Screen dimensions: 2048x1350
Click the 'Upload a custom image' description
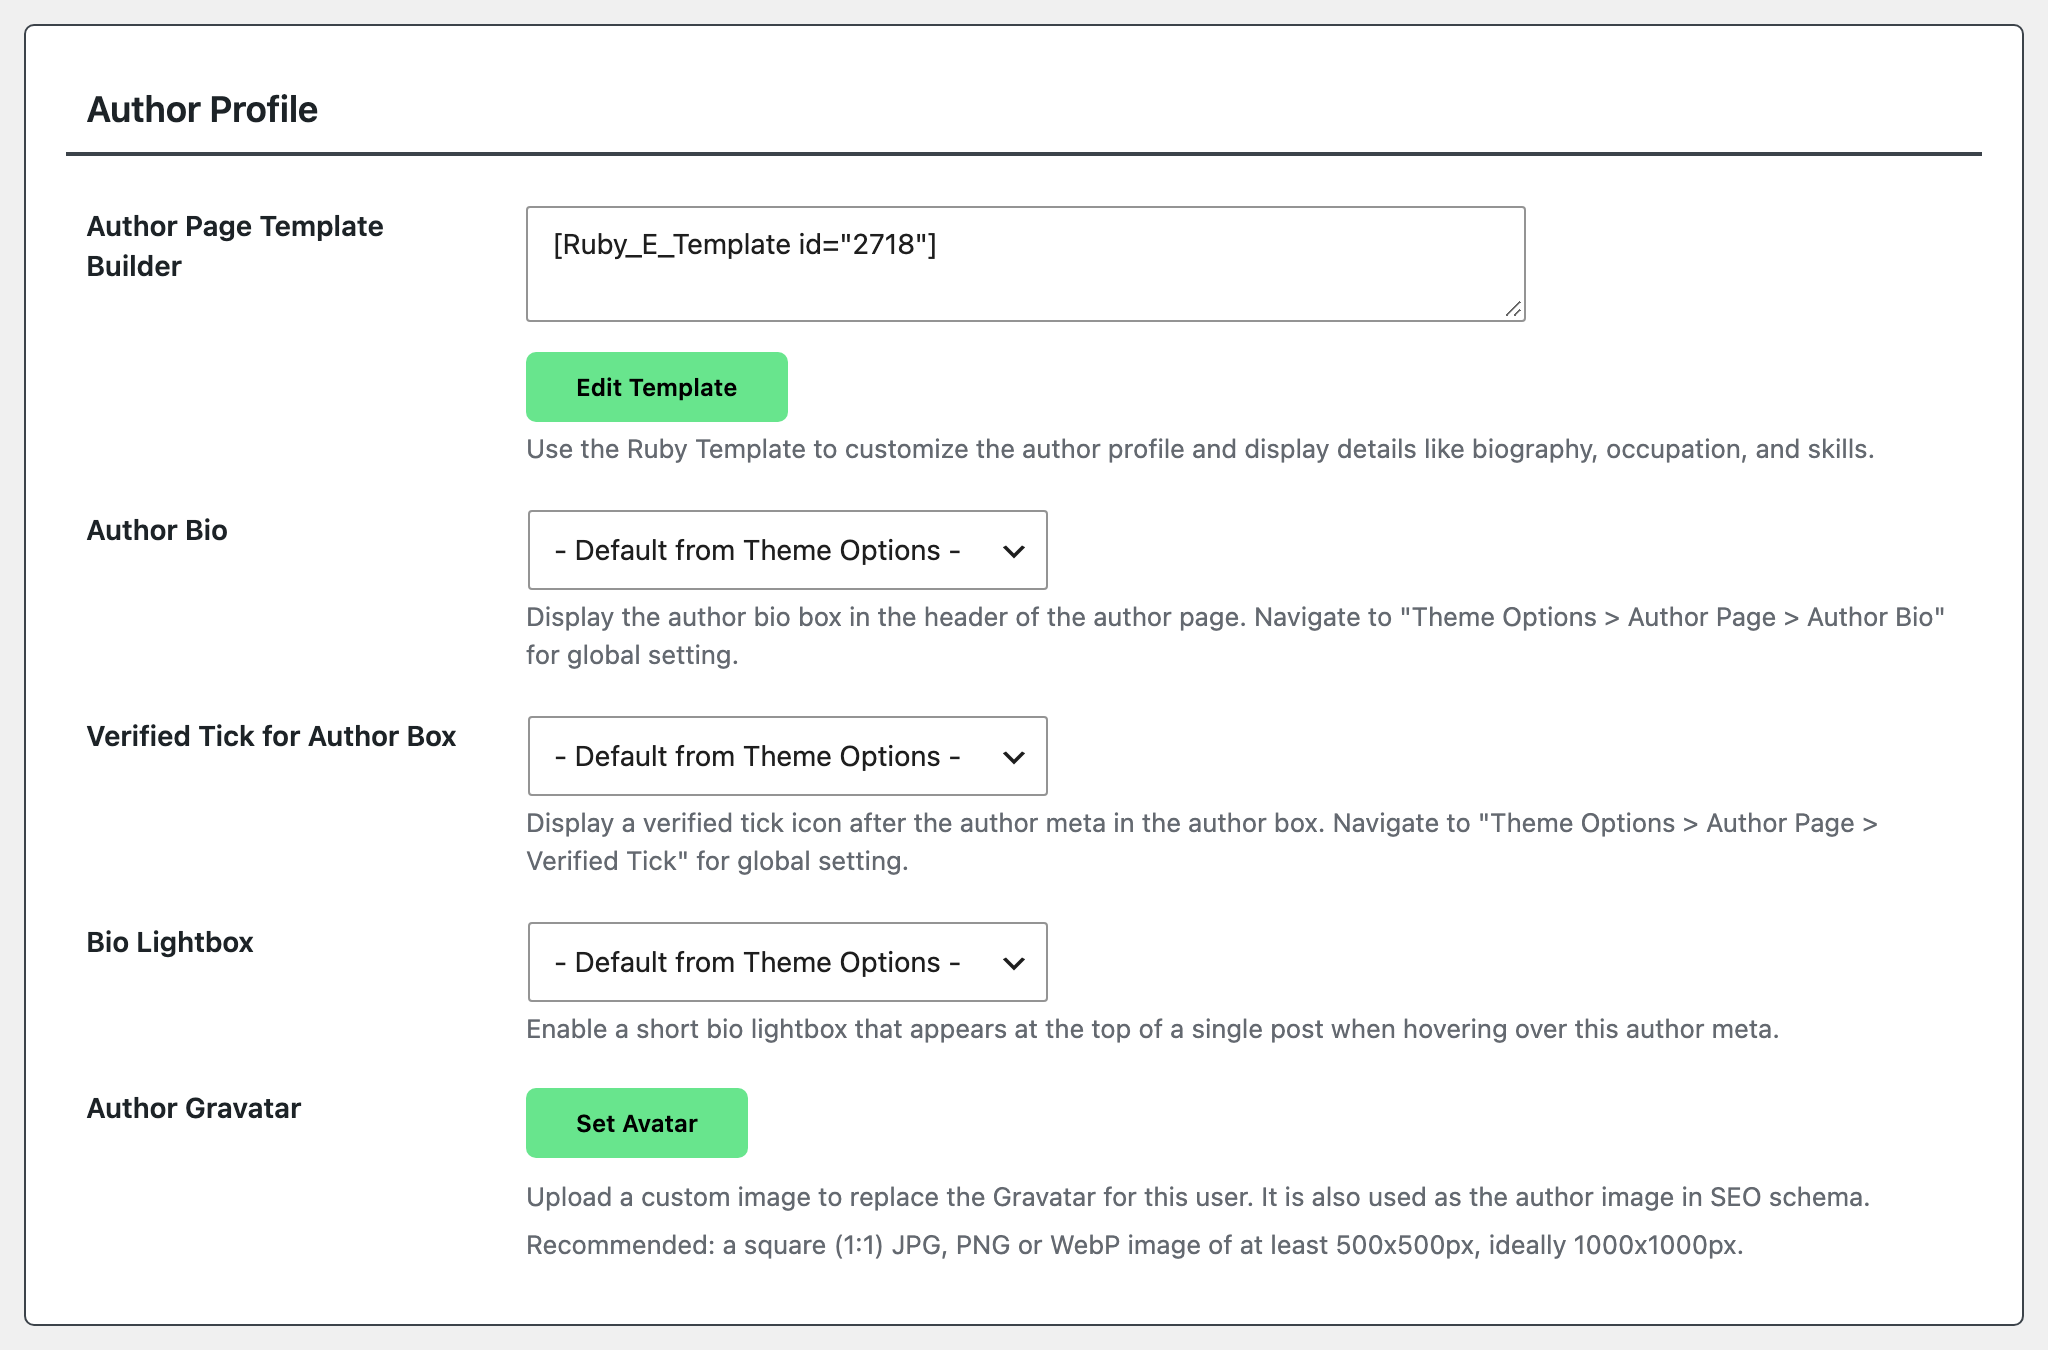click(x=1198, y=1197)
